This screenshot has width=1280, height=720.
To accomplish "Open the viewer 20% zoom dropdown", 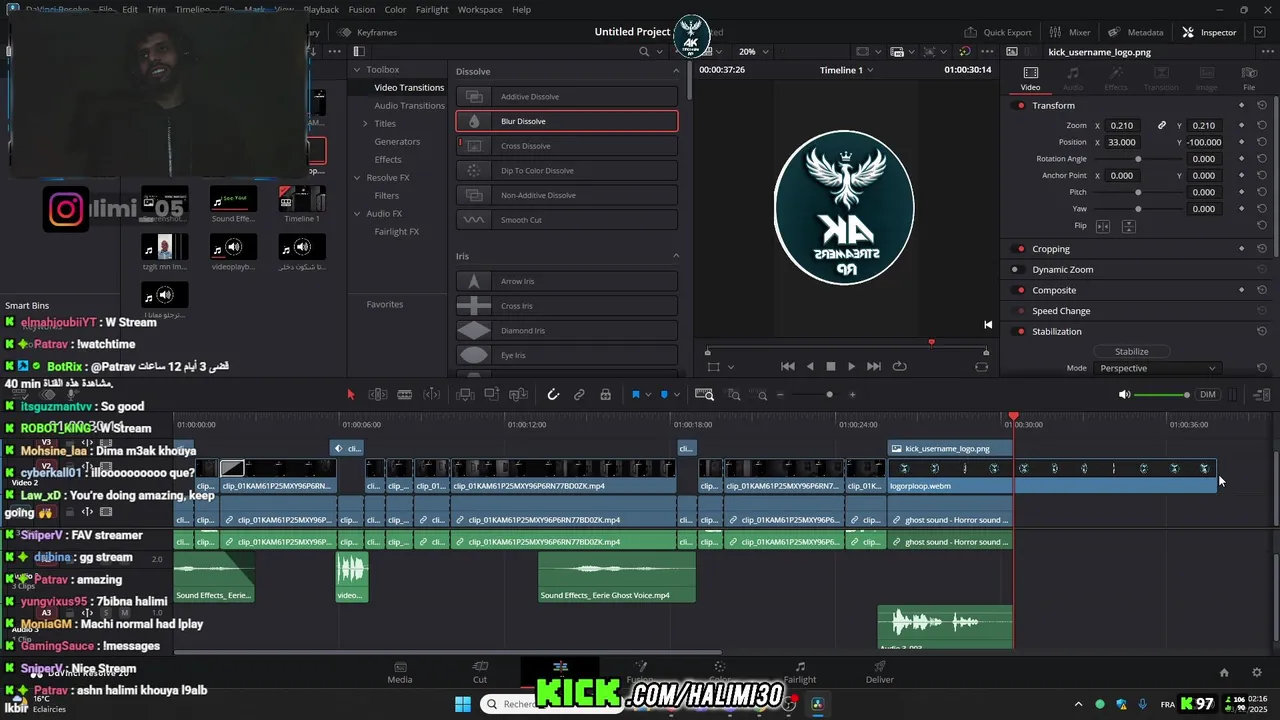I will pos(754,51).
